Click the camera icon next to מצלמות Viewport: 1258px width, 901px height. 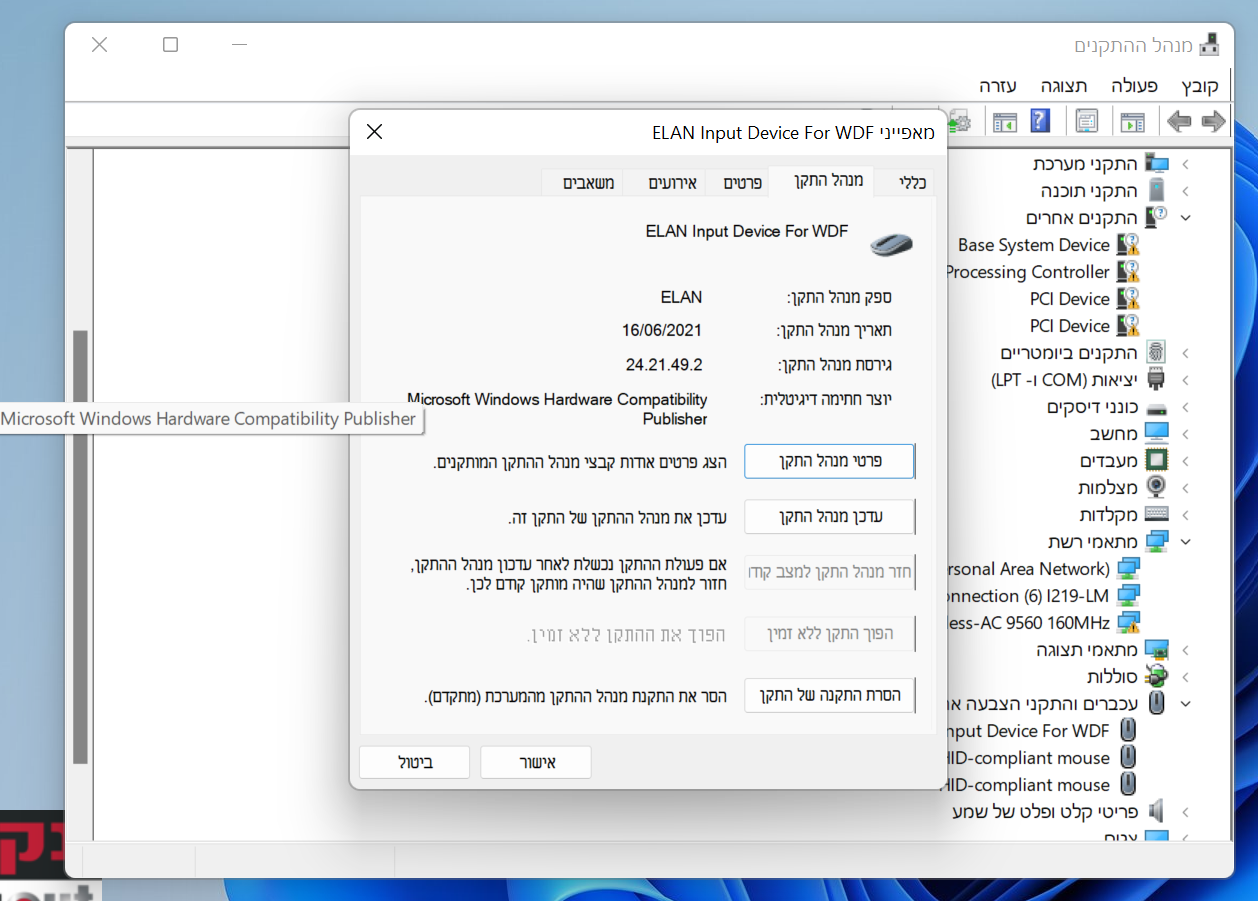(x=1157, y=487)
